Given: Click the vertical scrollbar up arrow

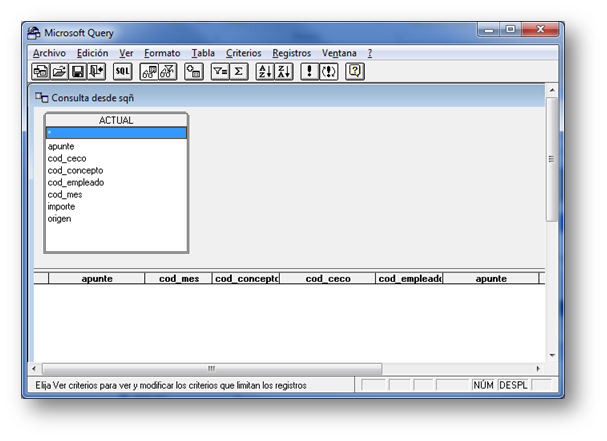Looking at the screenshot, I should 552,90.
